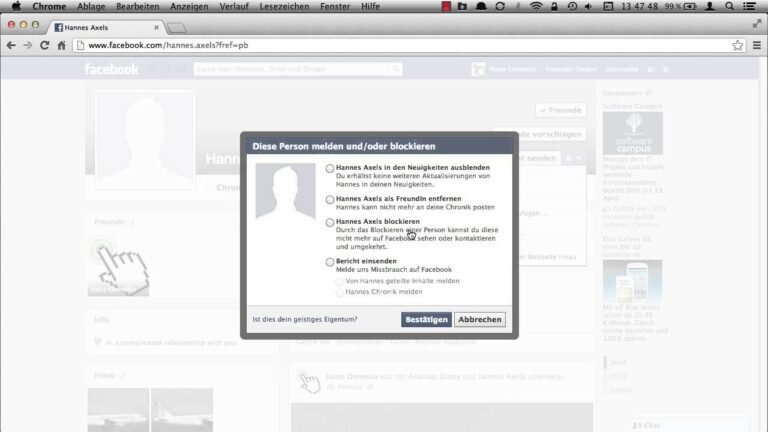The width and height of the screenshot is (768, 432).
Task: Reload the page with refresh icon
Action: 44,46
